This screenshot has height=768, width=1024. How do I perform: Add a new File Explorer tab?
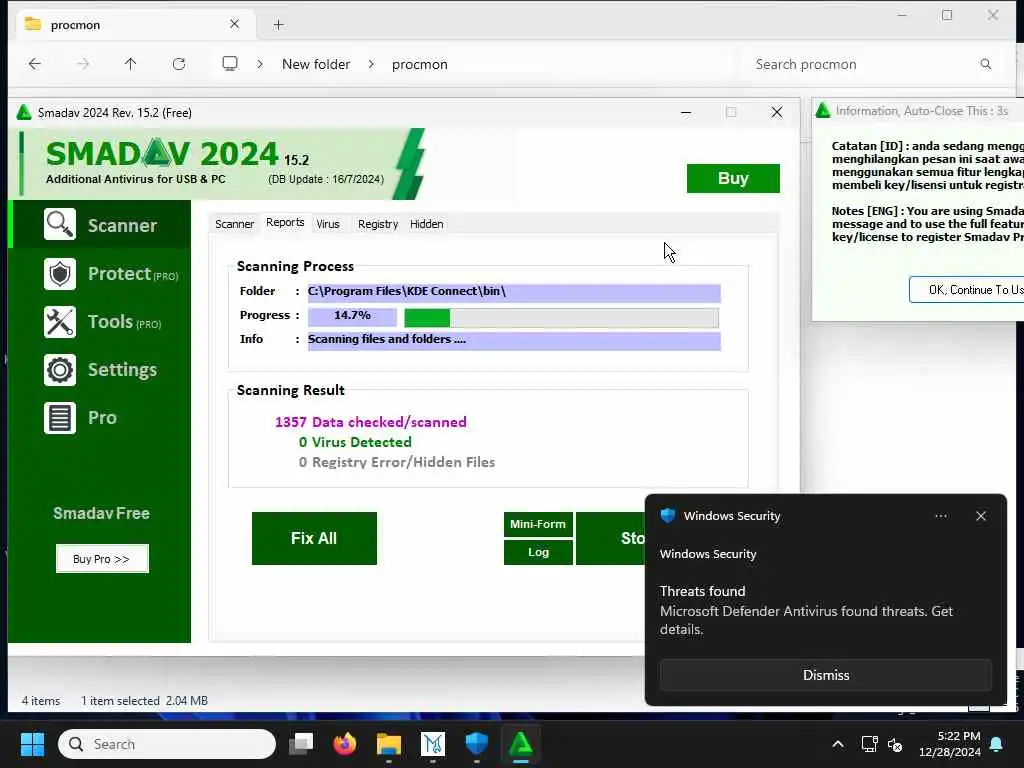(x=279, y=25)
